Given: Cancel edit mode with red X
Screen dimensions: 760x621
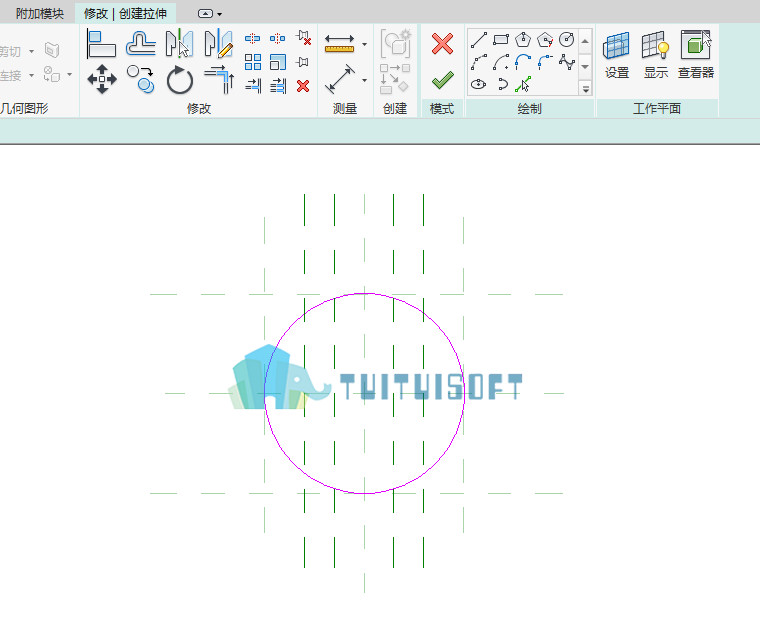Looking at the screenshot, I should (442, 44).
